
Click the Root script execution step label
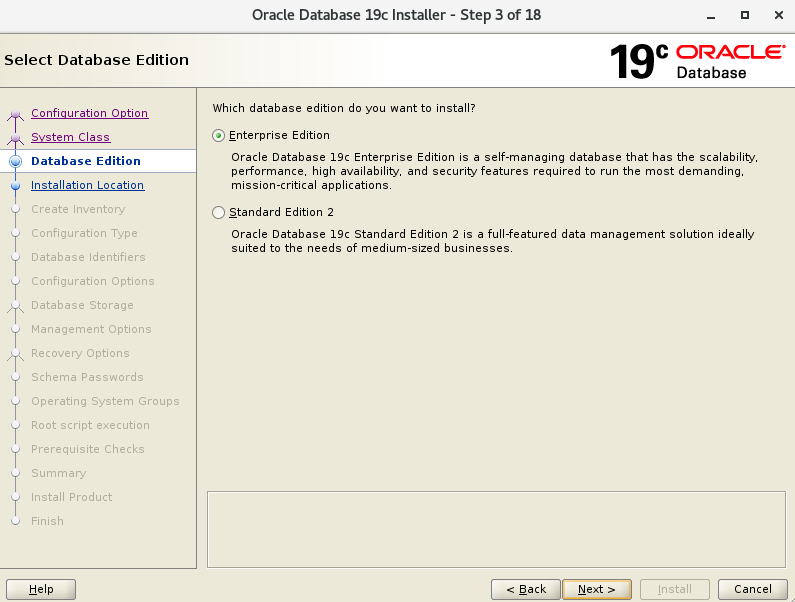click(x=90, y=425)
